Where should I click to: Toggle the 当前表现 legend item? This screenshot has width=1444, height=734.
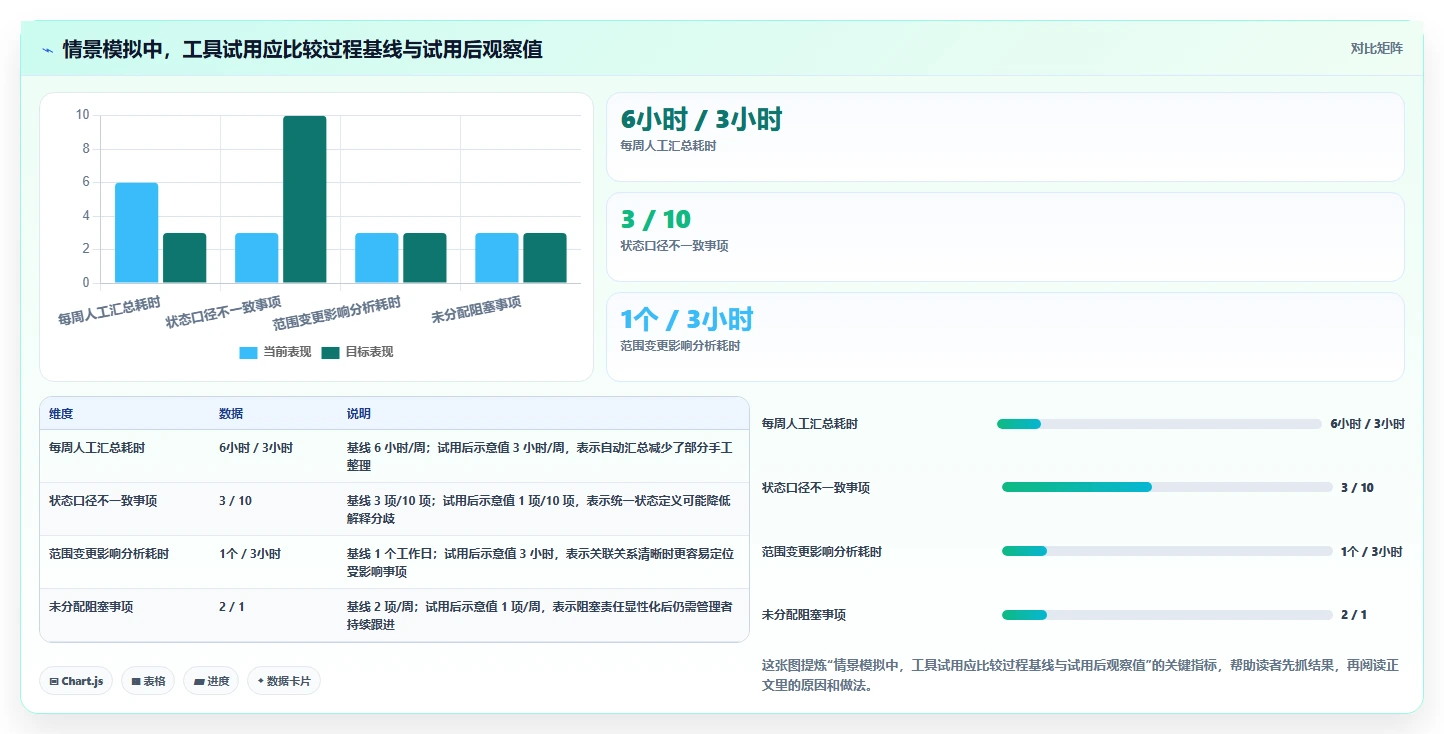pos(275,352)
